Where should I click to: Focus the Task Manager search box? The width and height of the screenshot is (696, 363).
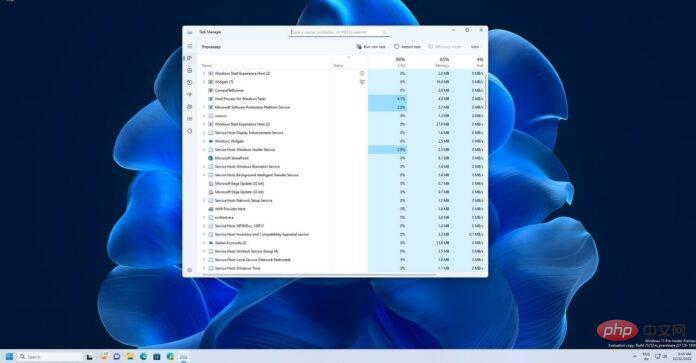339,32
